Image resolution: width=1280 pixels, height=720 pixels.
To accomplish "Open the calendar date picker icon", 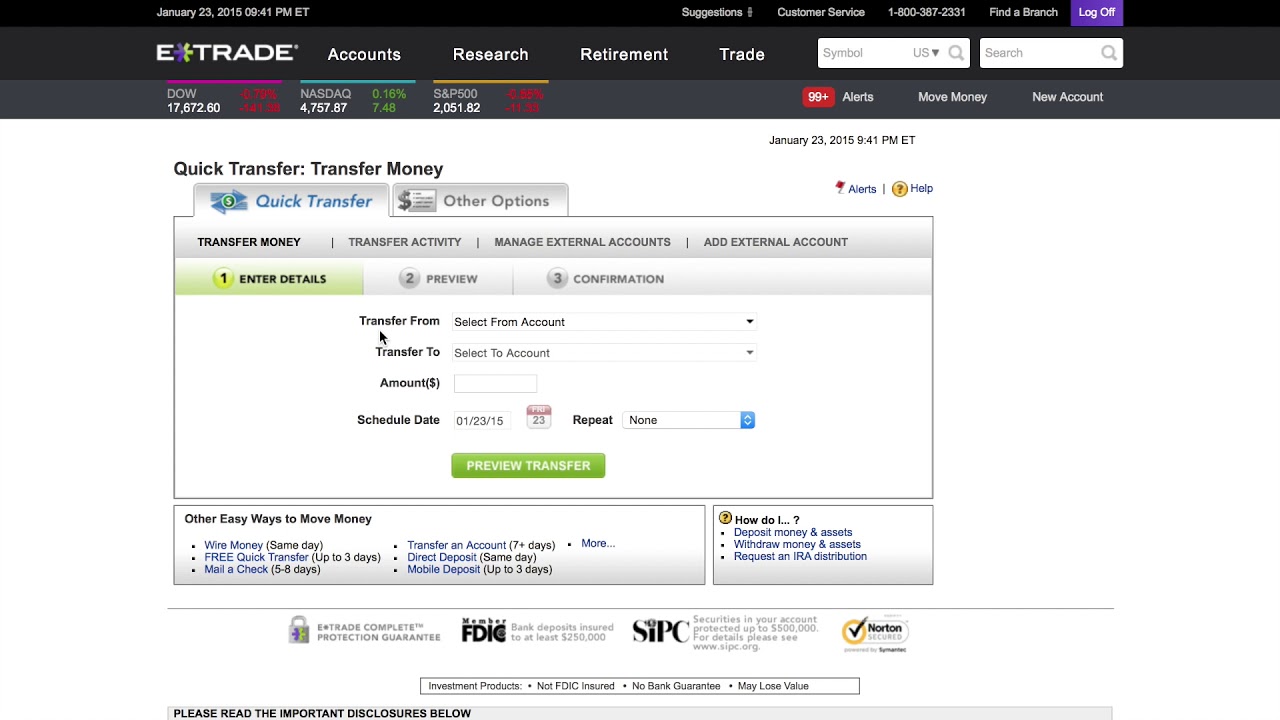I will [x=538, y=417].
